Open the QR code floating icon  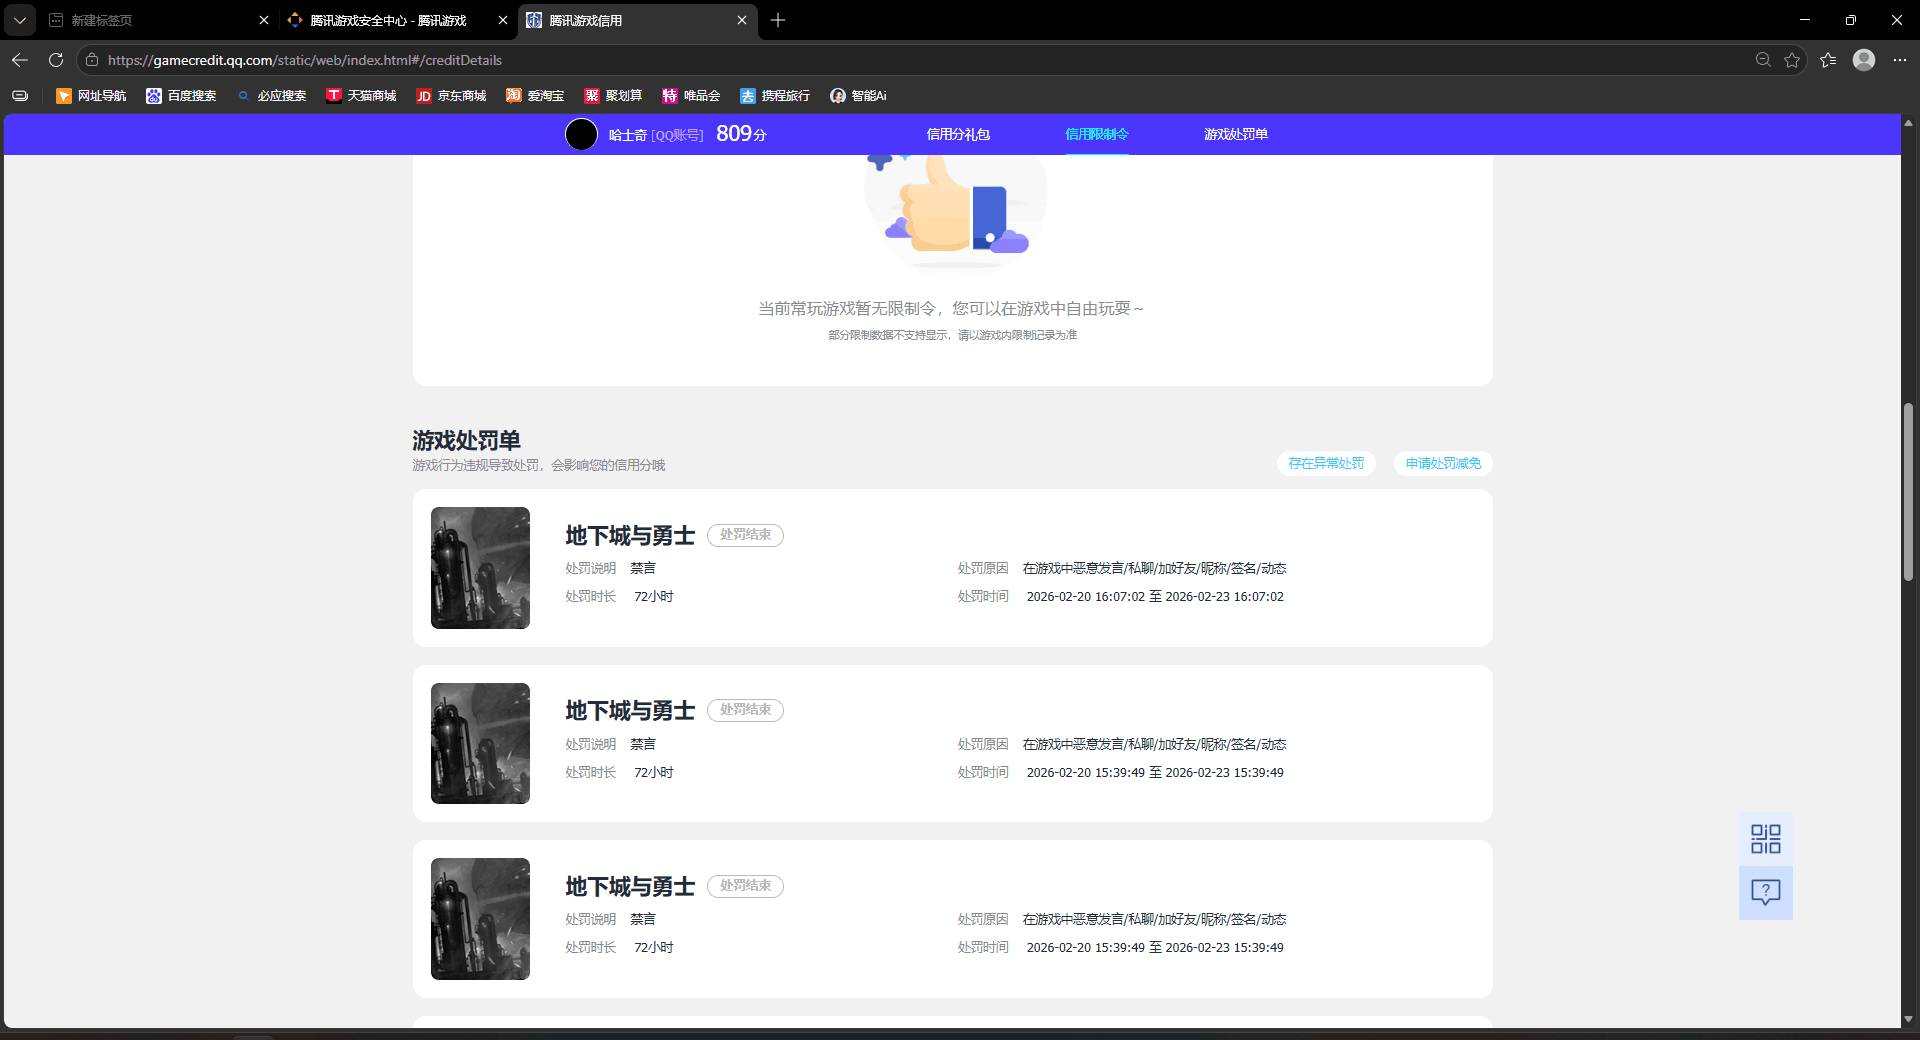coord(1765,838)
